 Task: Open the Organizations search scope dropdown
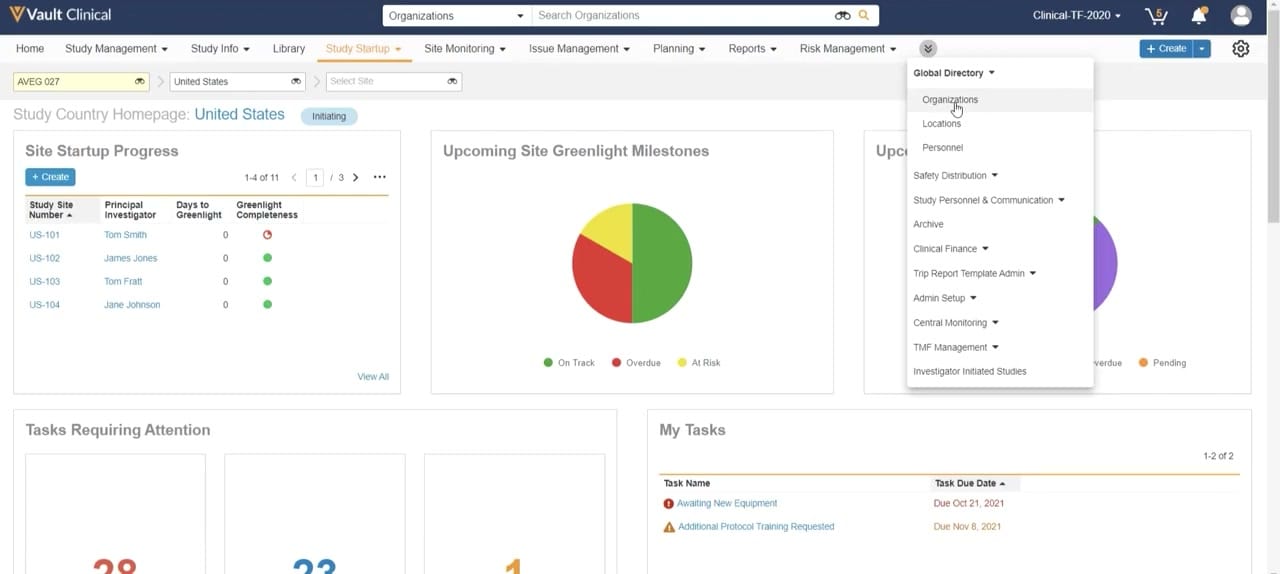point(456,16)
